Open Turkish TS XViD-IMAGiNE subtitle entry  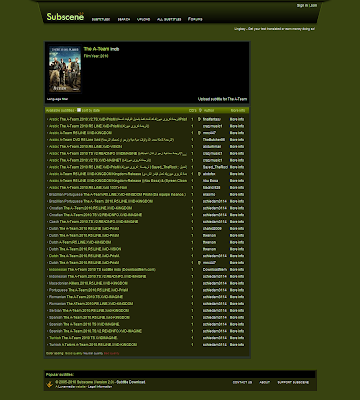[x=83, y=338]
